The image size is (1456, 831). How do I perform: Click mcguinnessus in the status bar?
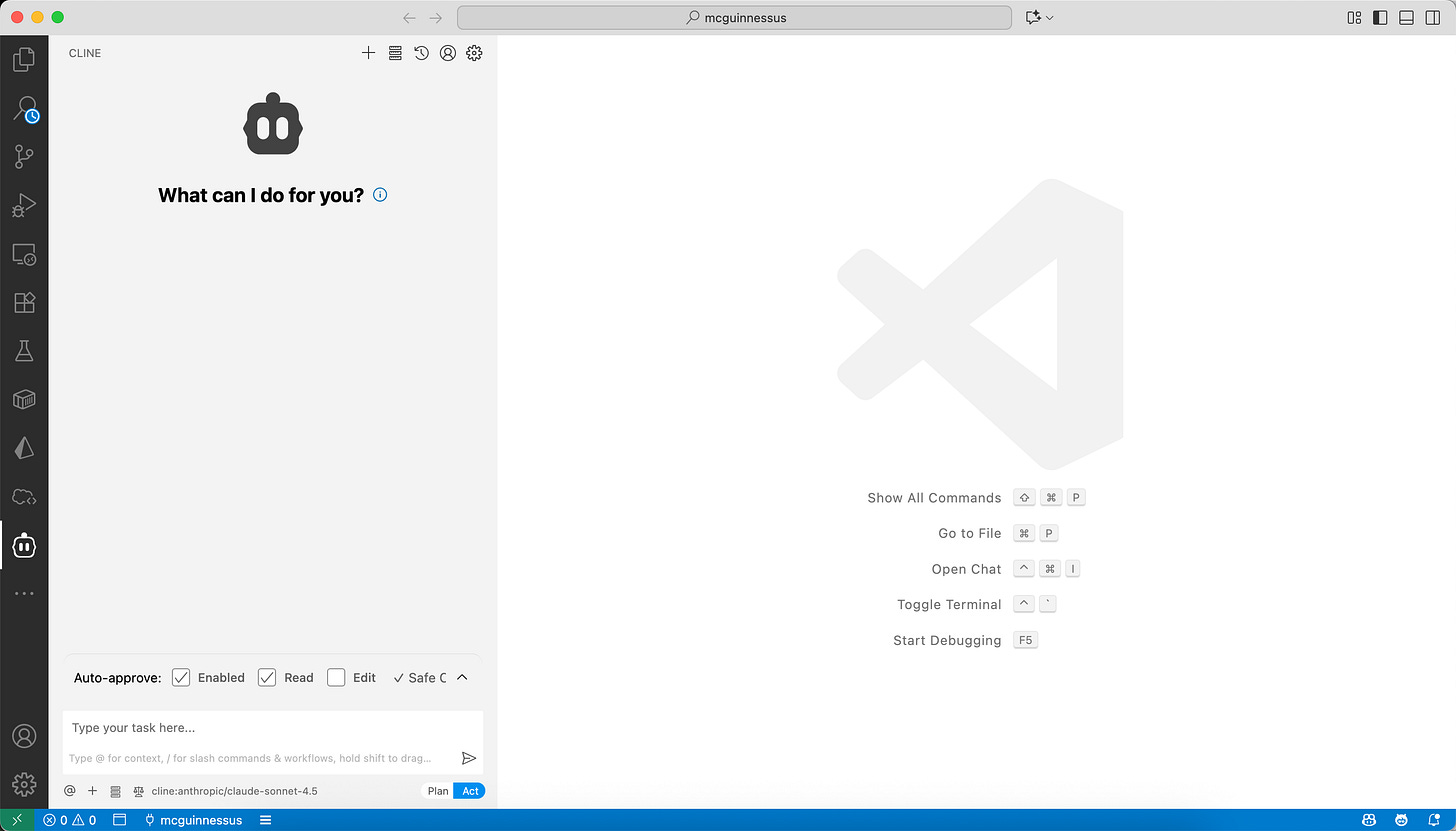click(194, 820)
